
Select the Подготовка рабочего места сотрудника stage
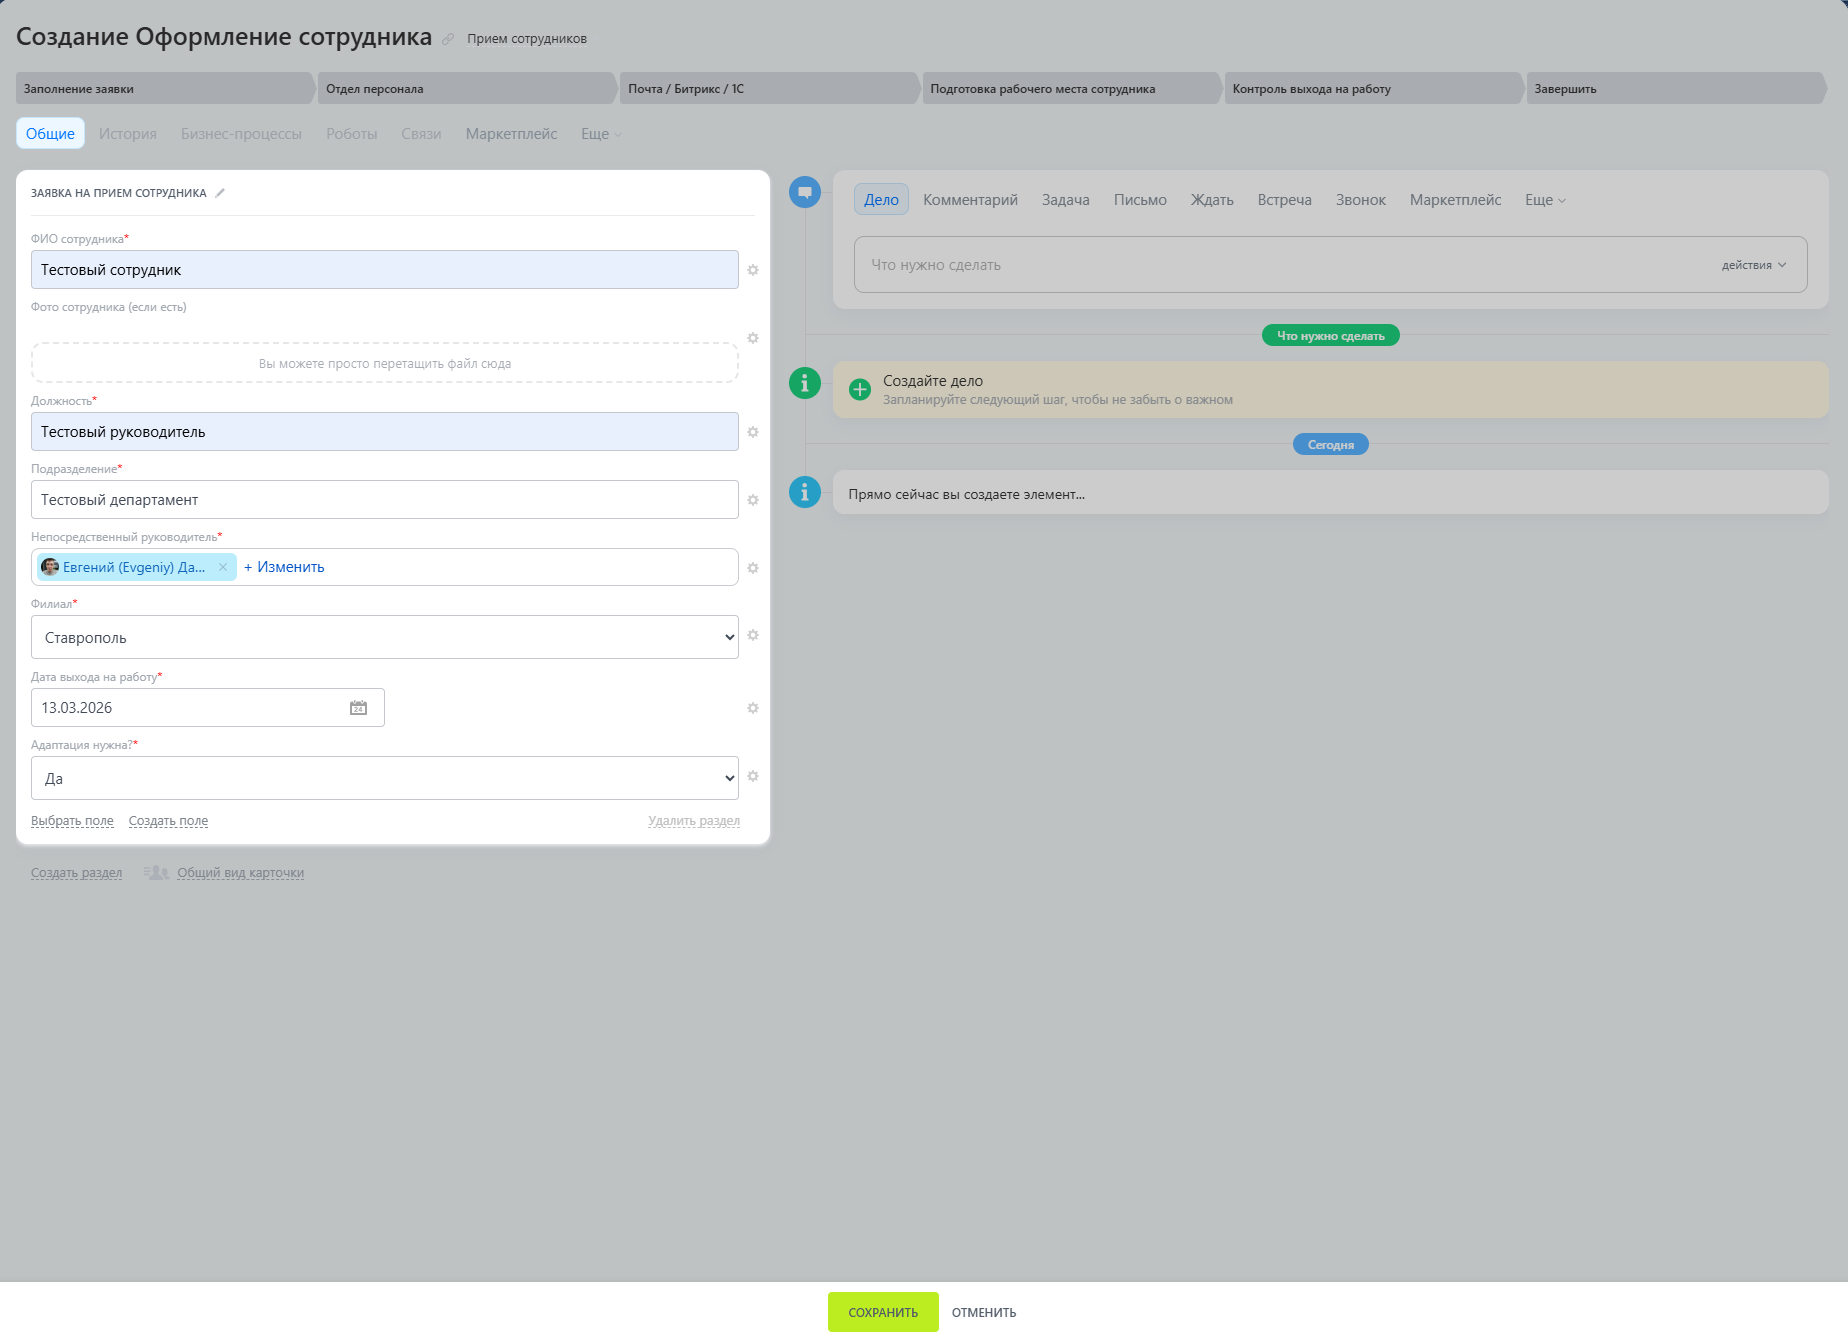[1072, 89]
